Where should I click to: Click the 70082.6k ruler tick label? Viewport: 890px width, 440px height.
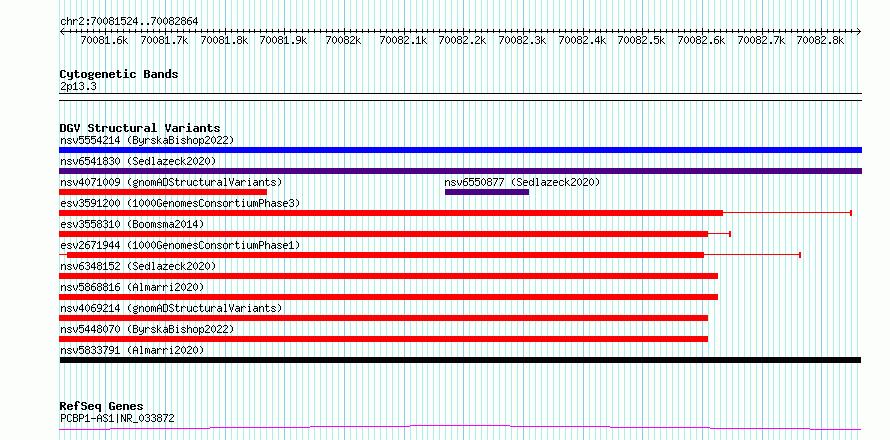coord(701,40)
